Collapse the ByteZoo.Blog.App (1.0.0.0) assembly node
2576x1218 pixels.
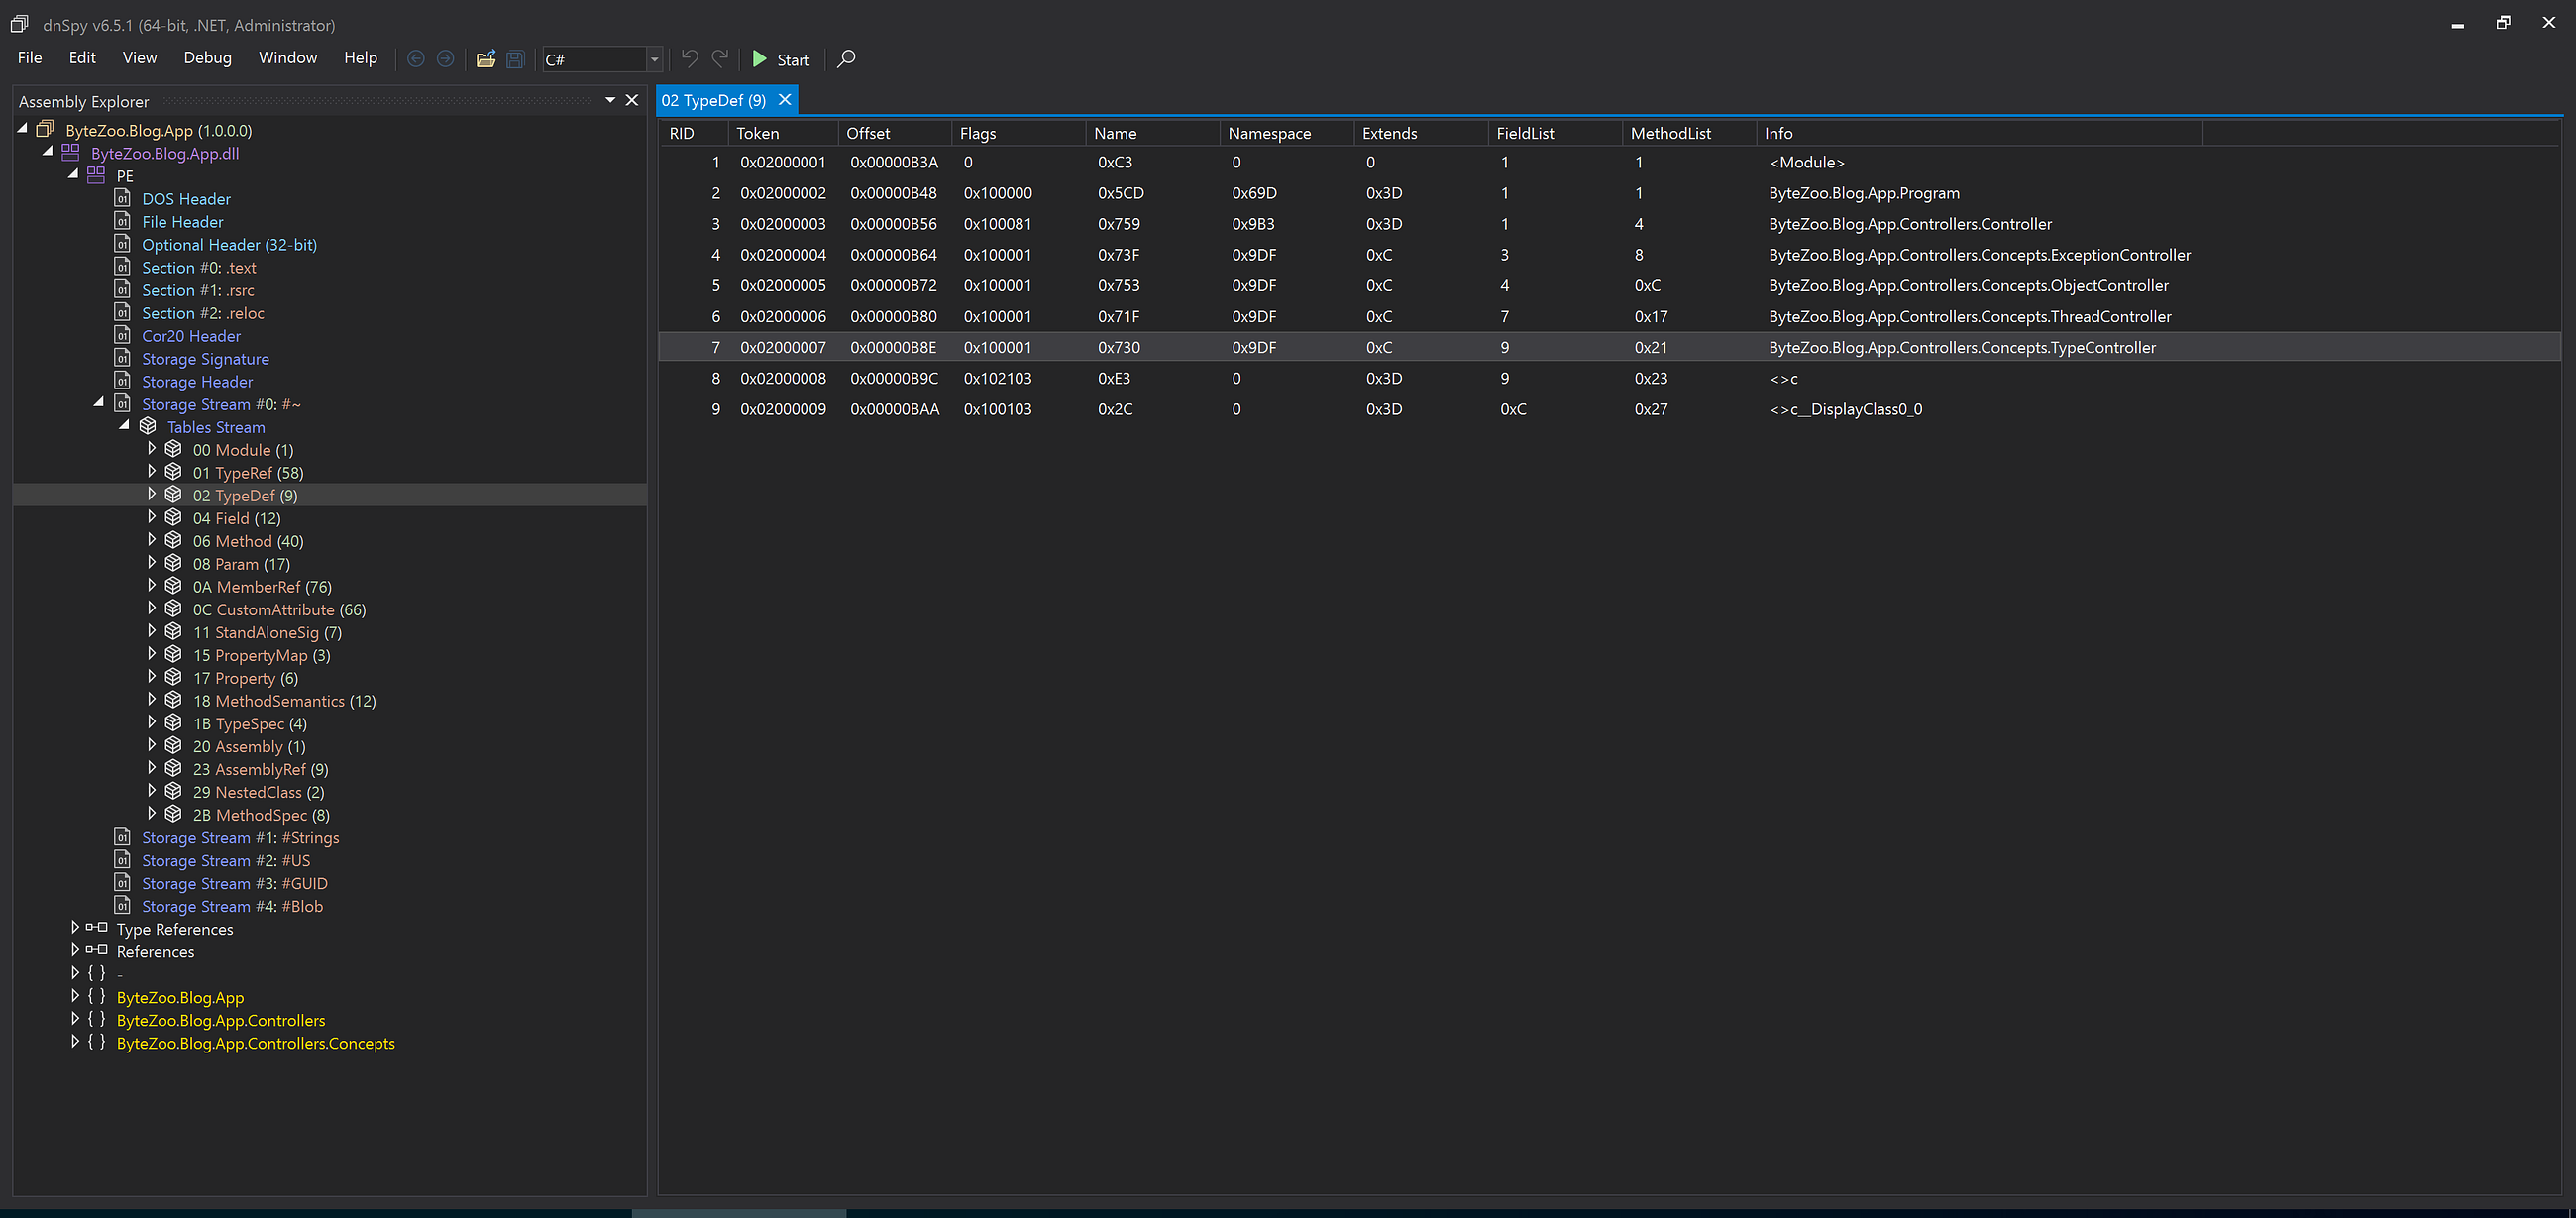click(x=22, y=129)
